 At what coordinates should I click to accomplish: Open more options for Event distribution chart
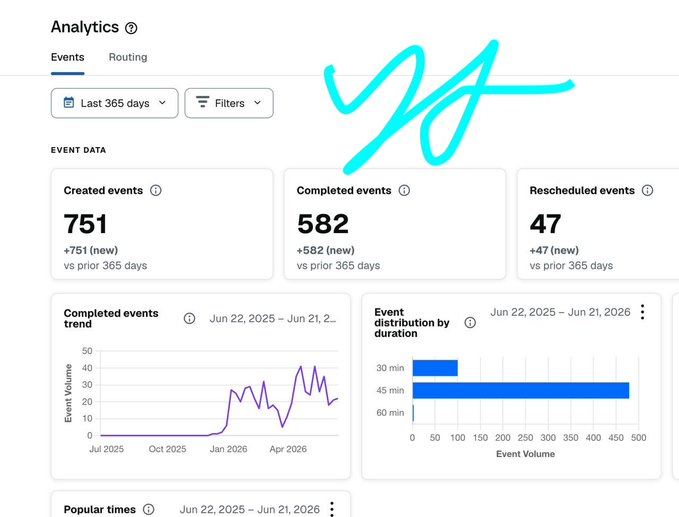click(643, 312)
